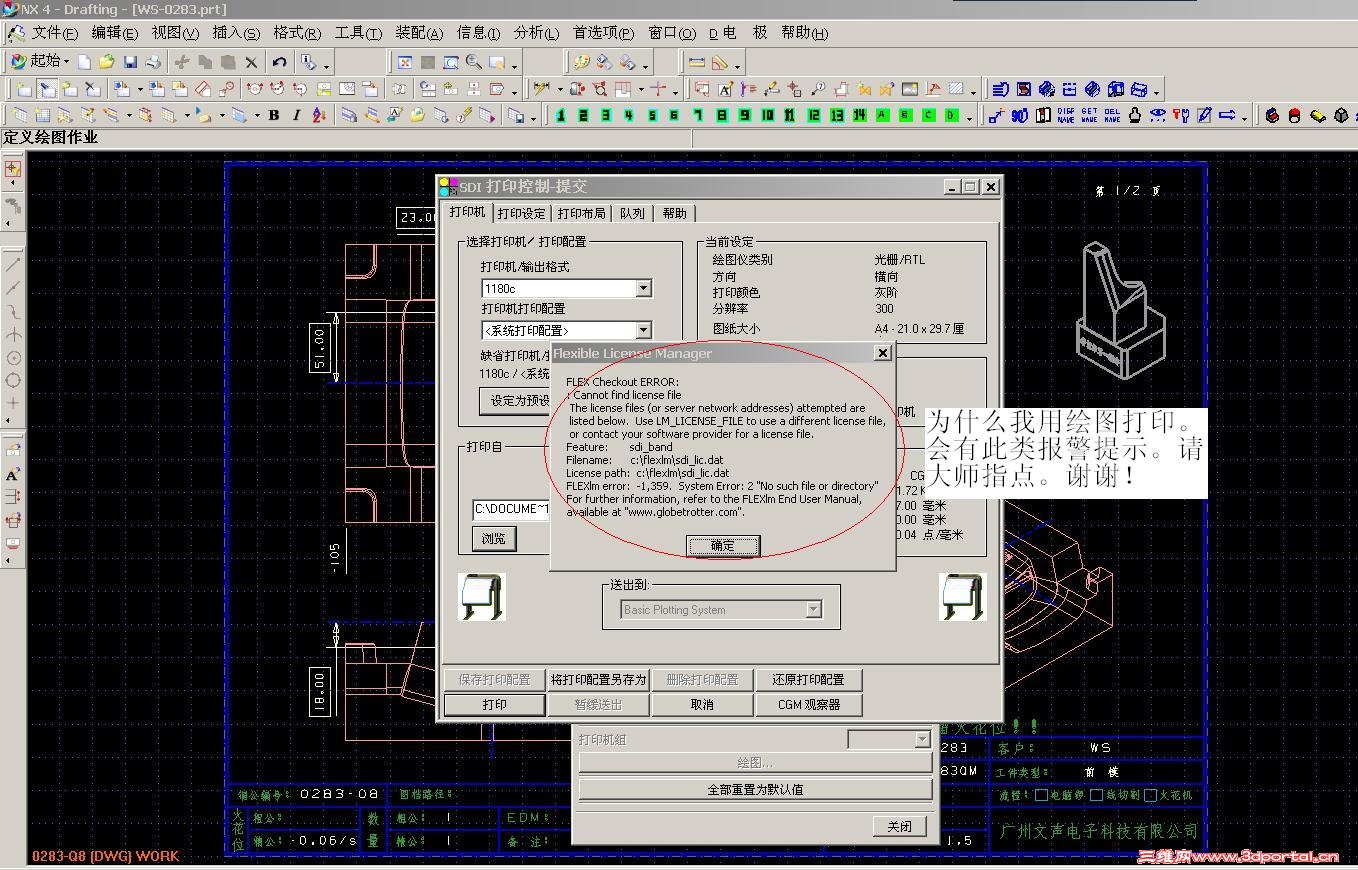This screenshot has width=1358, height=870.
Task: Click the eye icon in the toolbar
Action: coord(1159,116)
